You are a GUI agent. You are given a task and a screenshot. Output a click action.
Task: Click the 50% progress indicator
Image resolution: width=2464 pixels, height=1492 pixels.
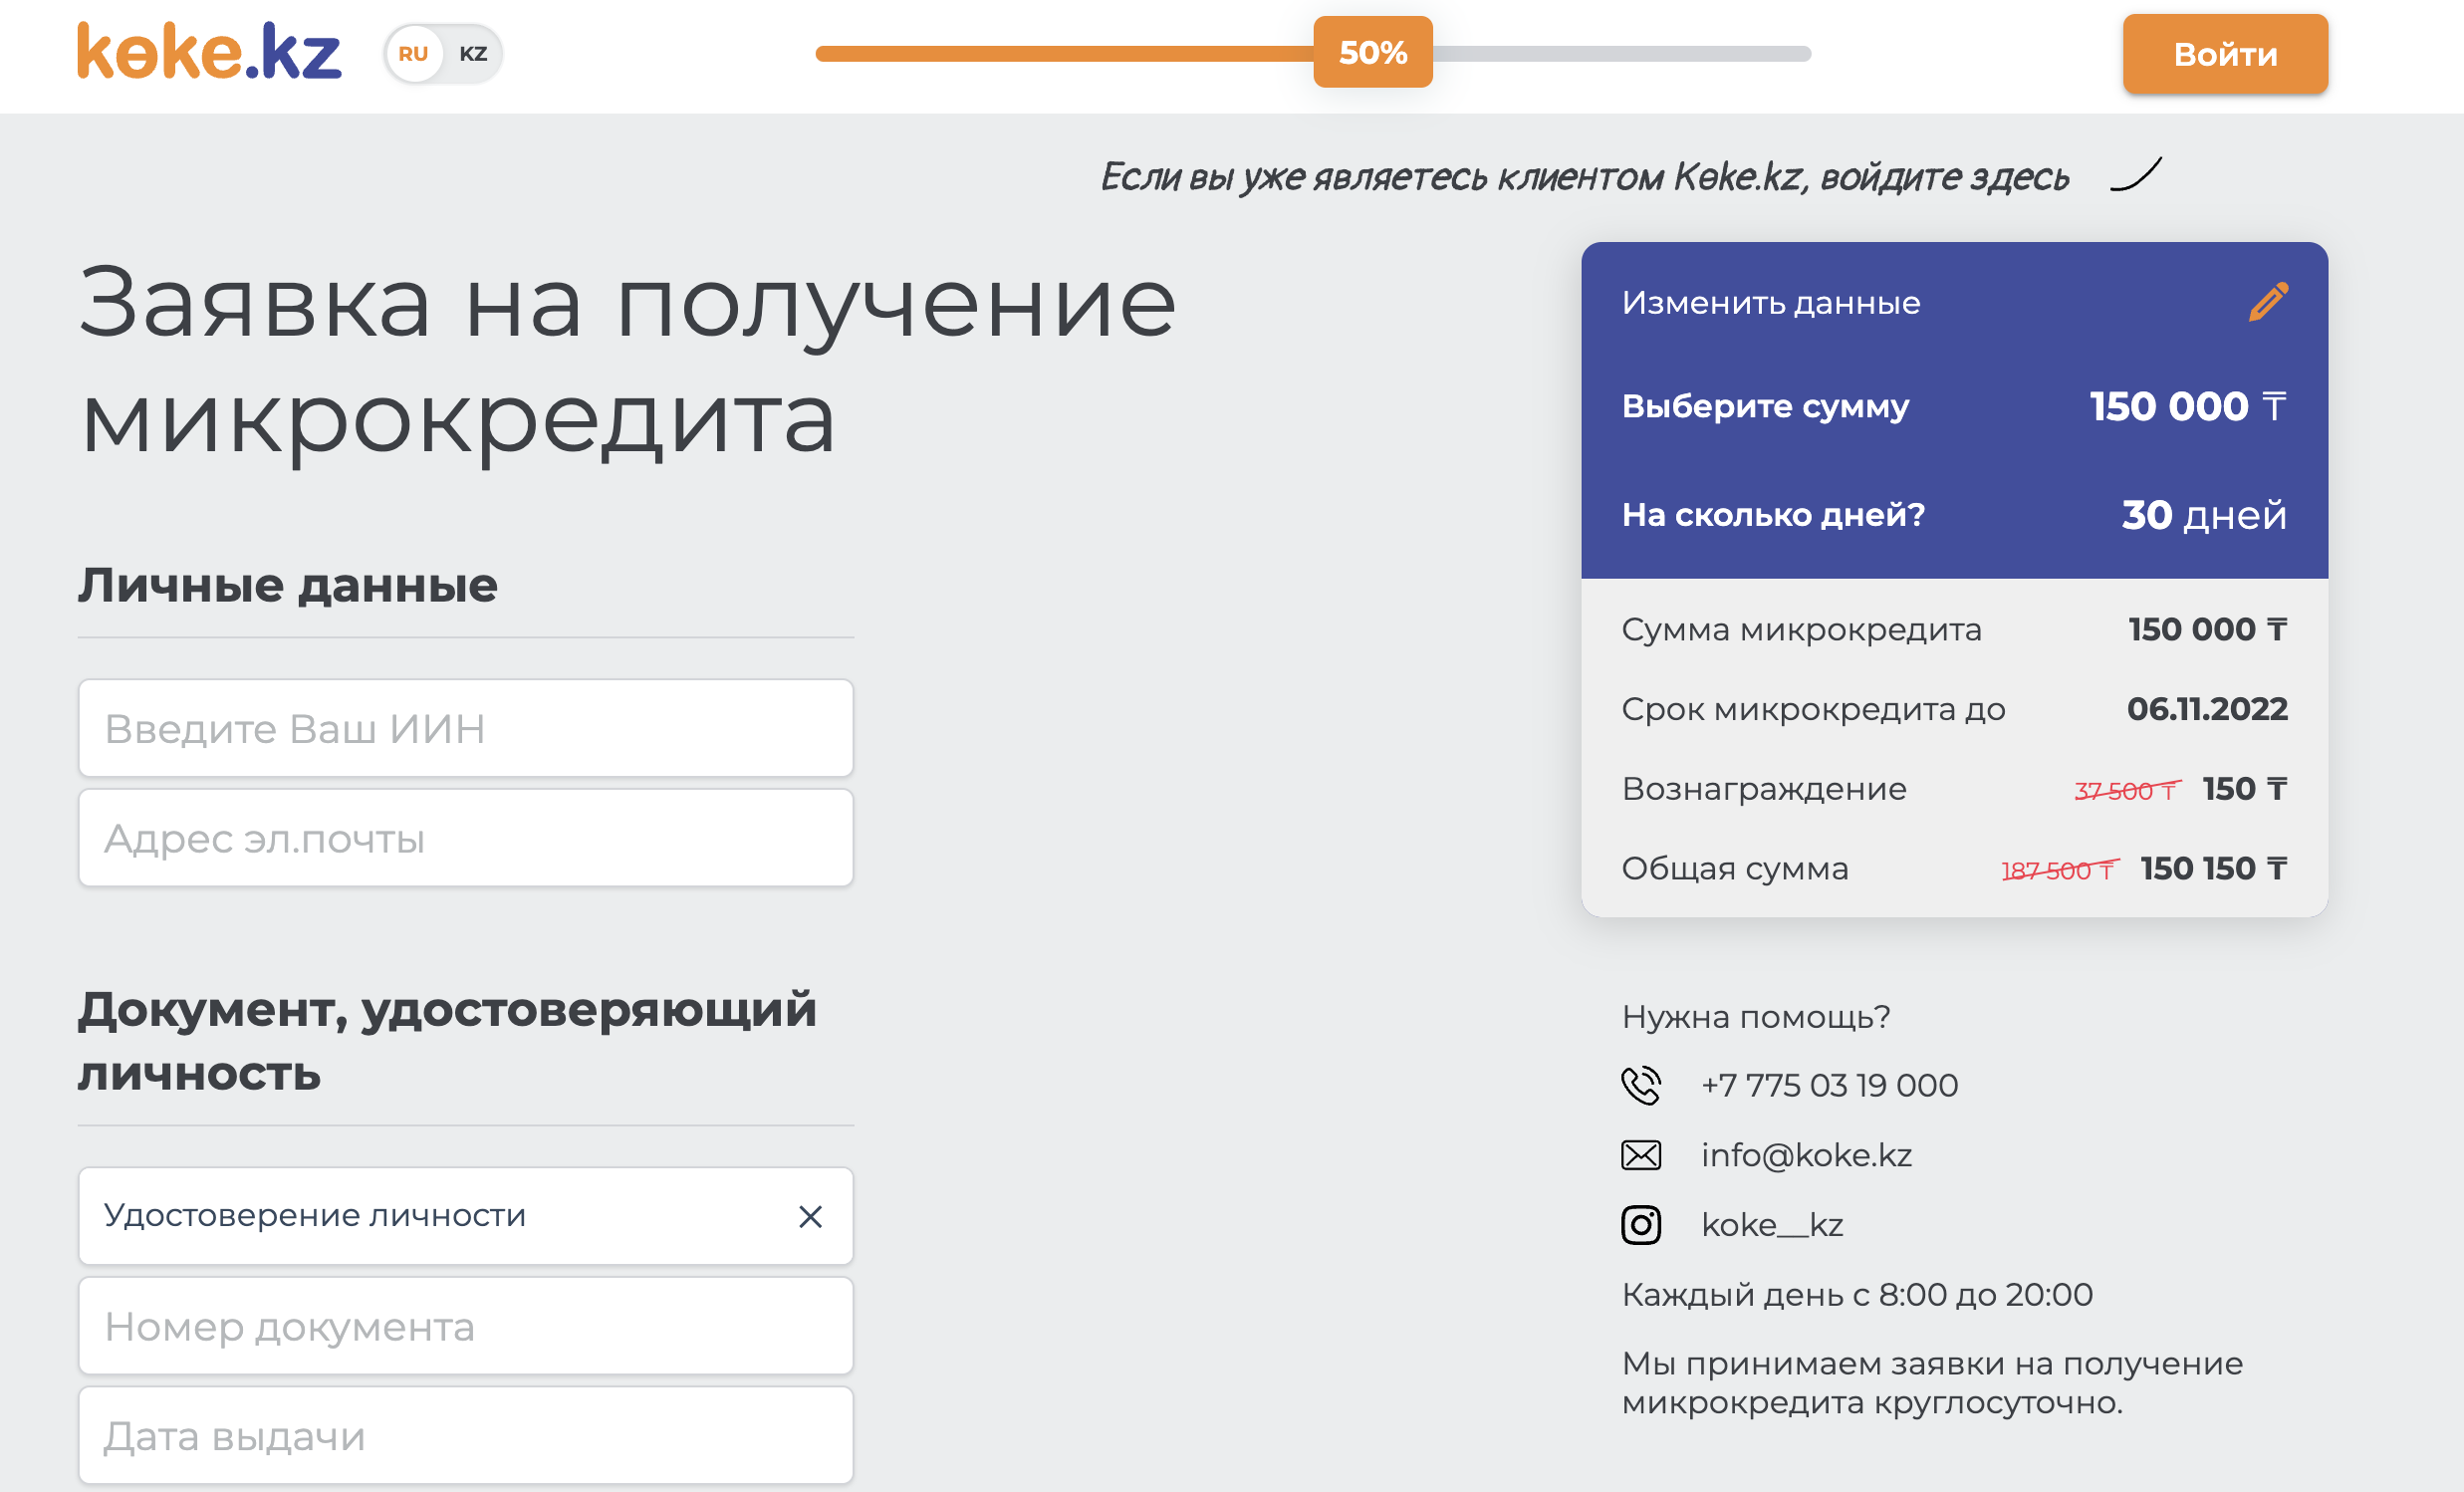(x=1372, y=52)
